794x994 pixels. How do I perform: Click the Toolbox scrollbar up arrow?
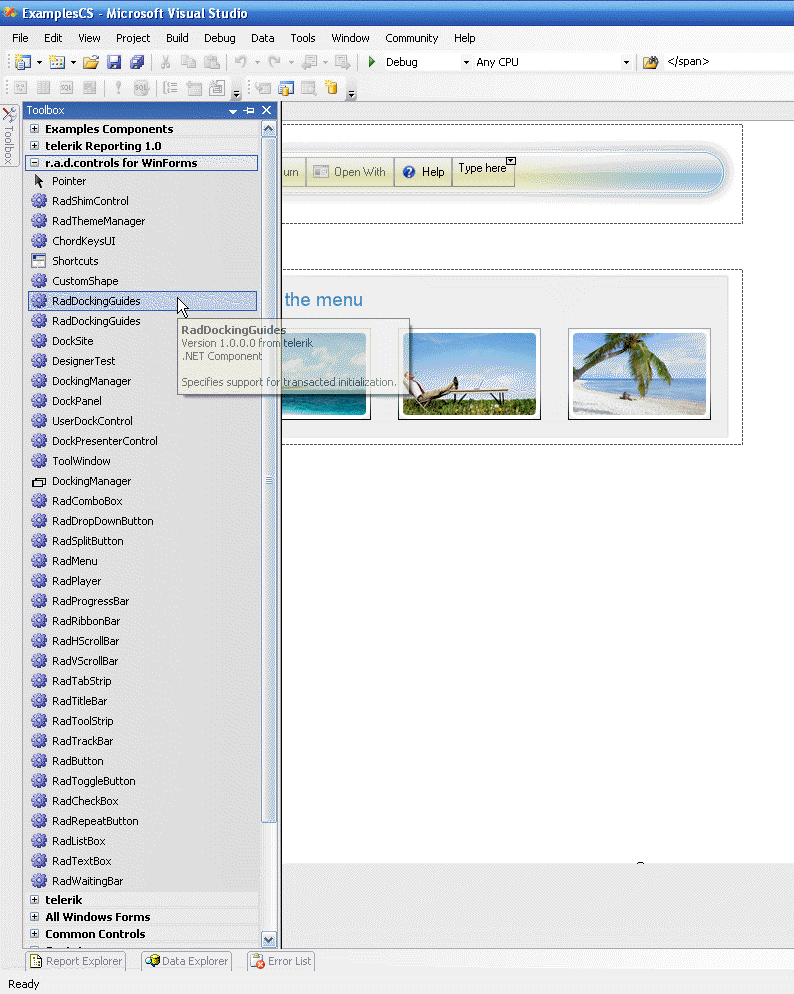(269, 129)
